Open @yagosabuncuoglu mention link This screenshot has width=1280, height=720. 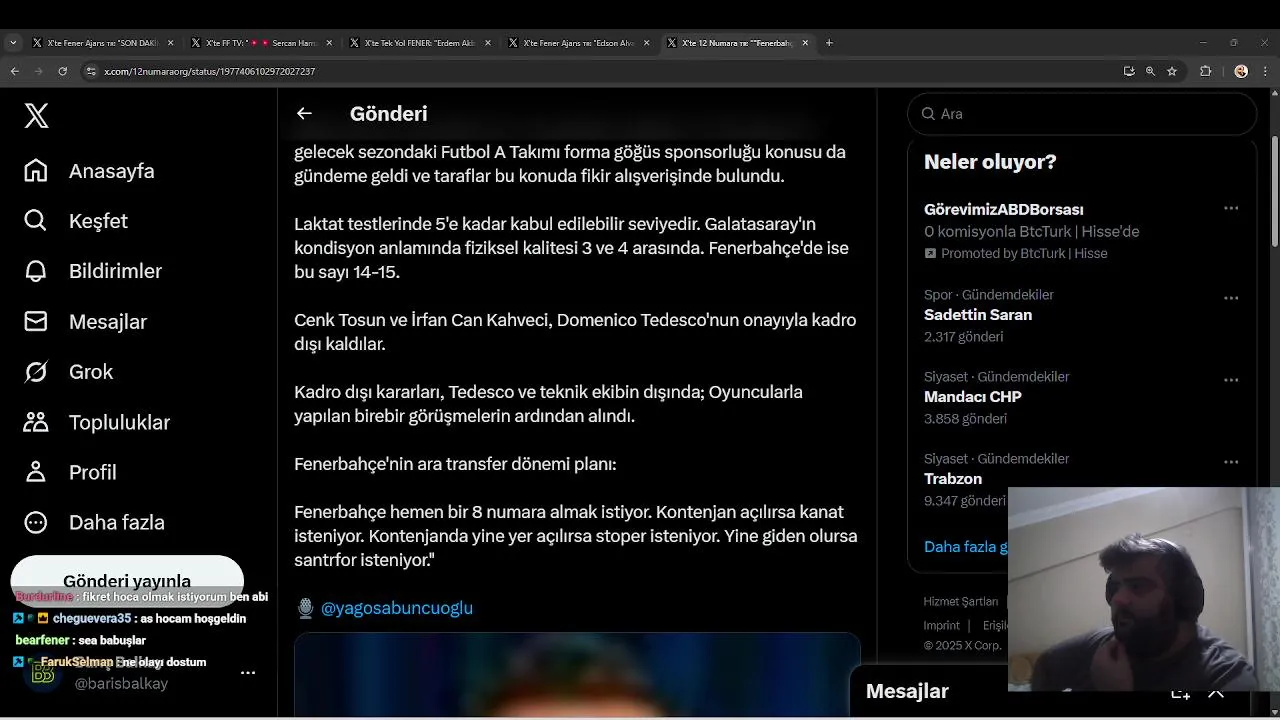tap(396, 608)
